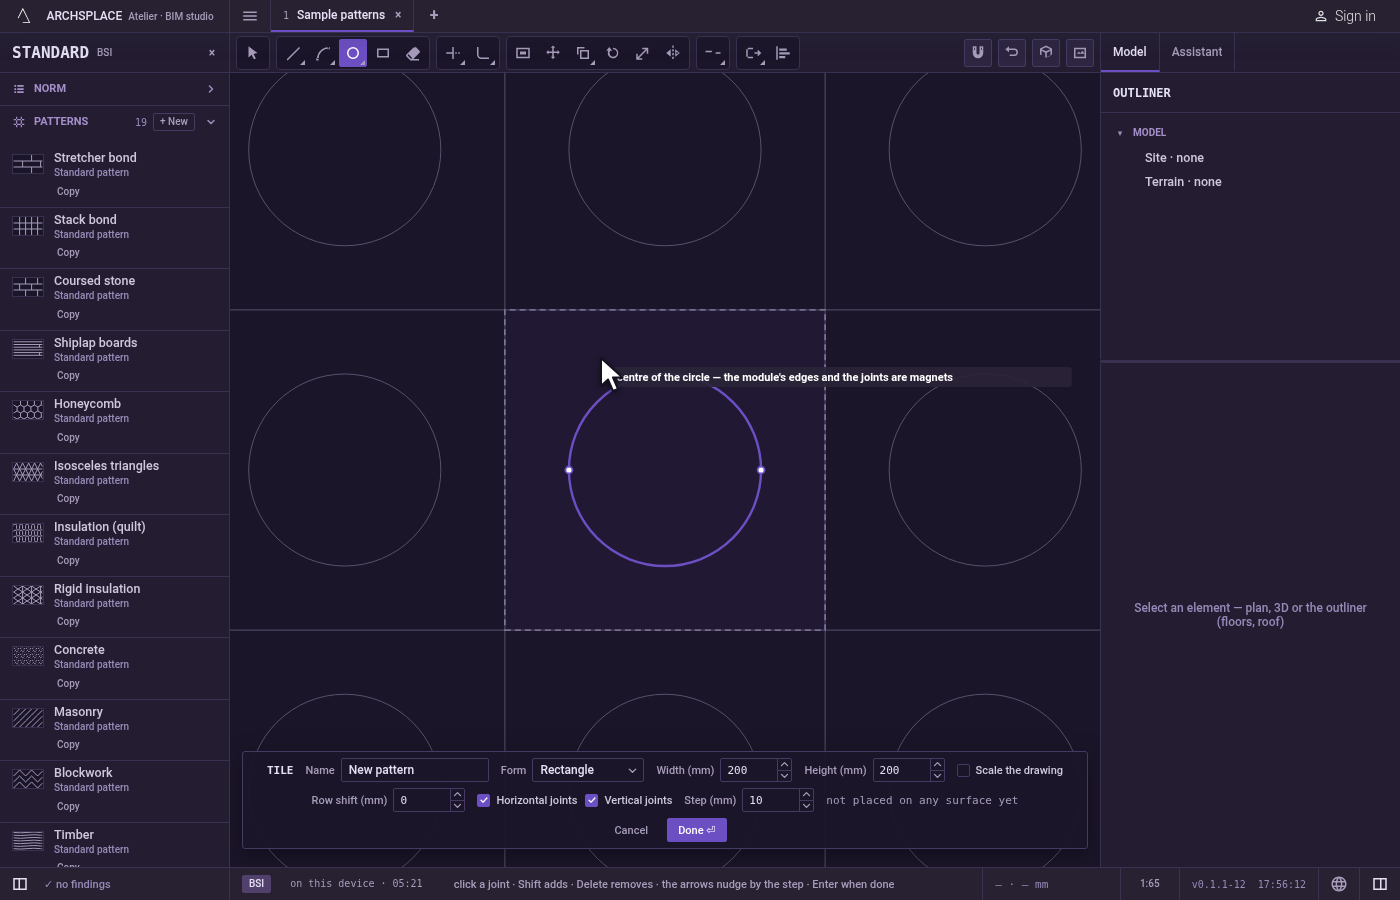Enable Scale the drawing checkbox

pyautogui.click(x=964, y=770)
